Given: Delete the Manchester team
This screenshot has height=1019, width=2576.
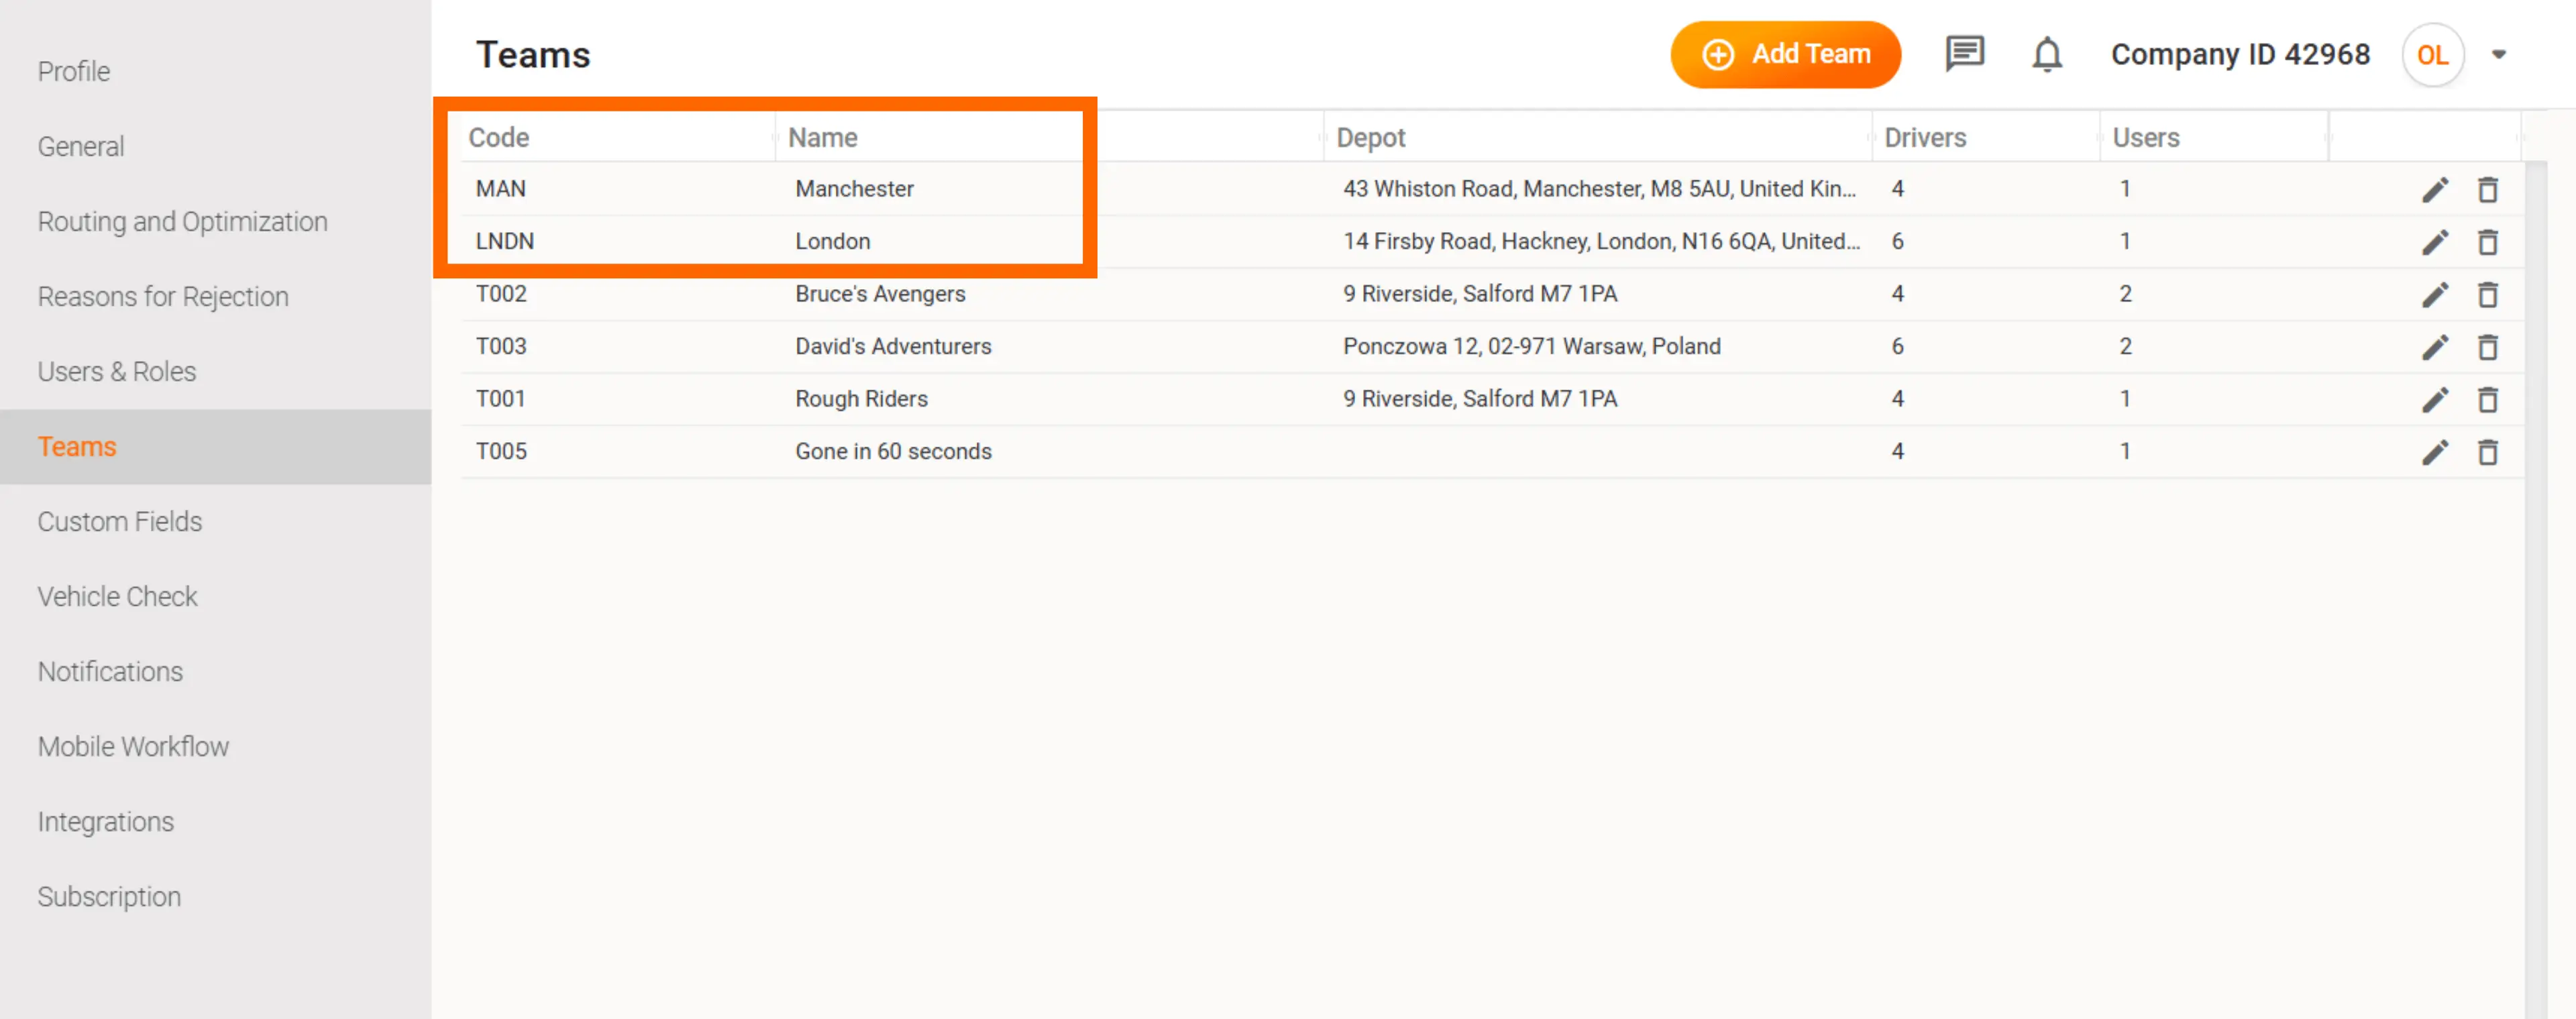Looking at the screenshot, I should tap(2487, 190).
